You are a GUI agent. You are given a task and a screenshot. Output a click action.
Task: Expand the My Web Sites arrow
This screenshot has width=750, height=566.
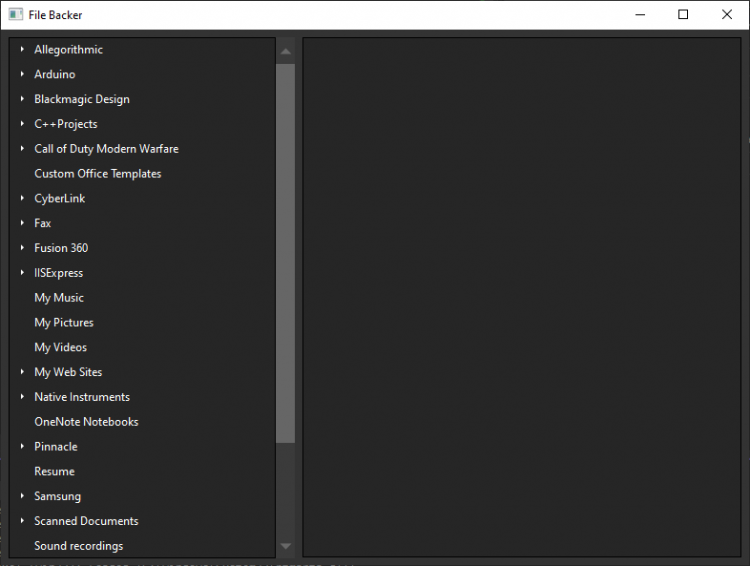coord(22,372)
